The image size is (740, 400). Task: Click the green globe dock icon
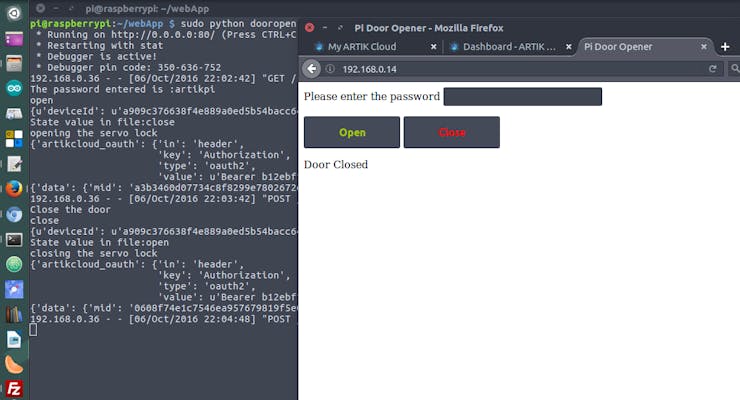14,264
